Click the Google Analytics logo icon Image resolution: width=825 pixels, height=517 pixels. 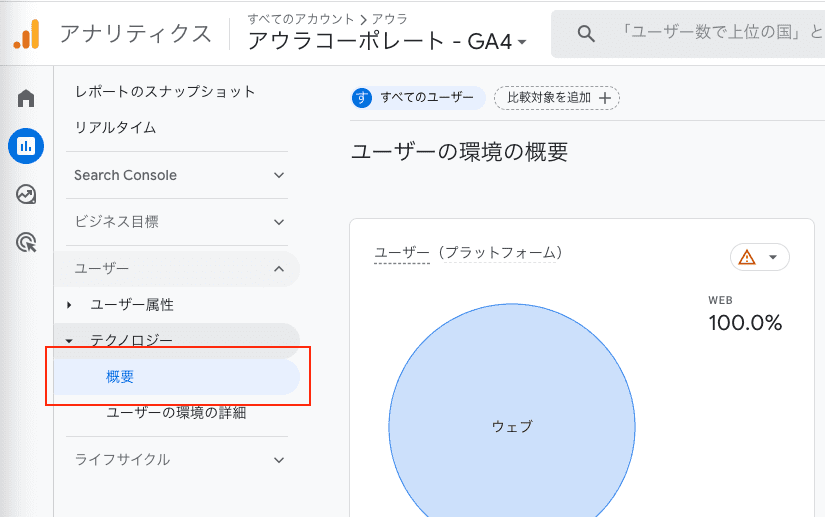click(27, 35)
